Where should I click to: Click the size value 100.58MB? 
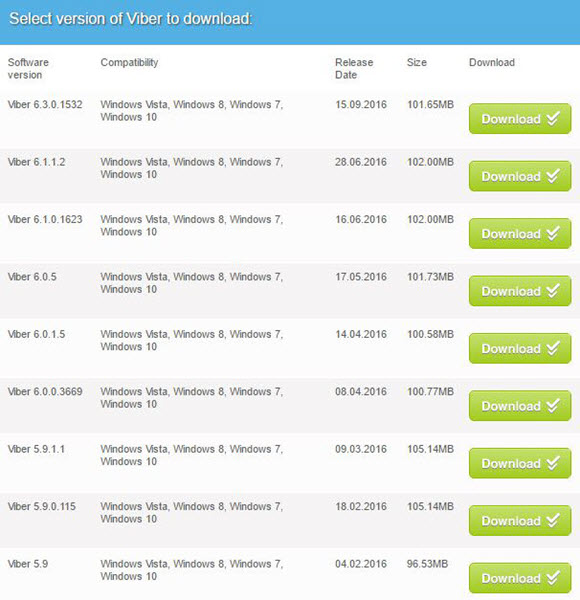click(x=430, y=334)
